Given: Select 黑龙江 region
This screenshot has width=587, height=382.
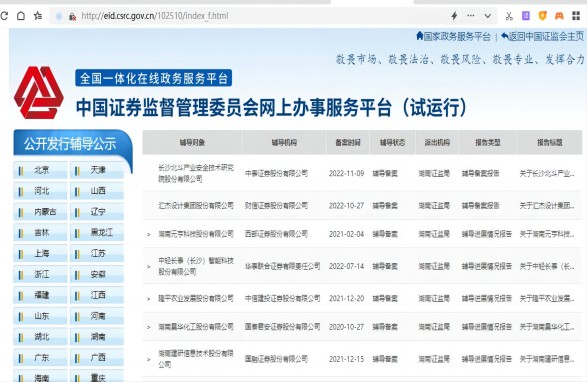Looking at the screenshot, I should pos(97,233).
